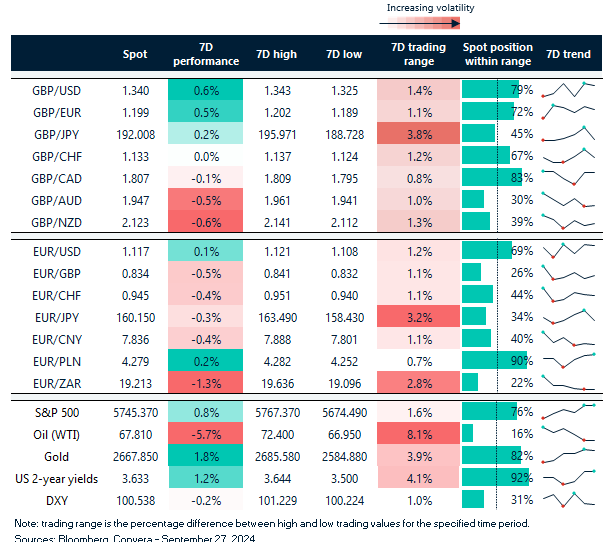This screenshot has height=542, width=606.
Task: Click the Increasing volatility legend arrow
Action: pos(420,24)
